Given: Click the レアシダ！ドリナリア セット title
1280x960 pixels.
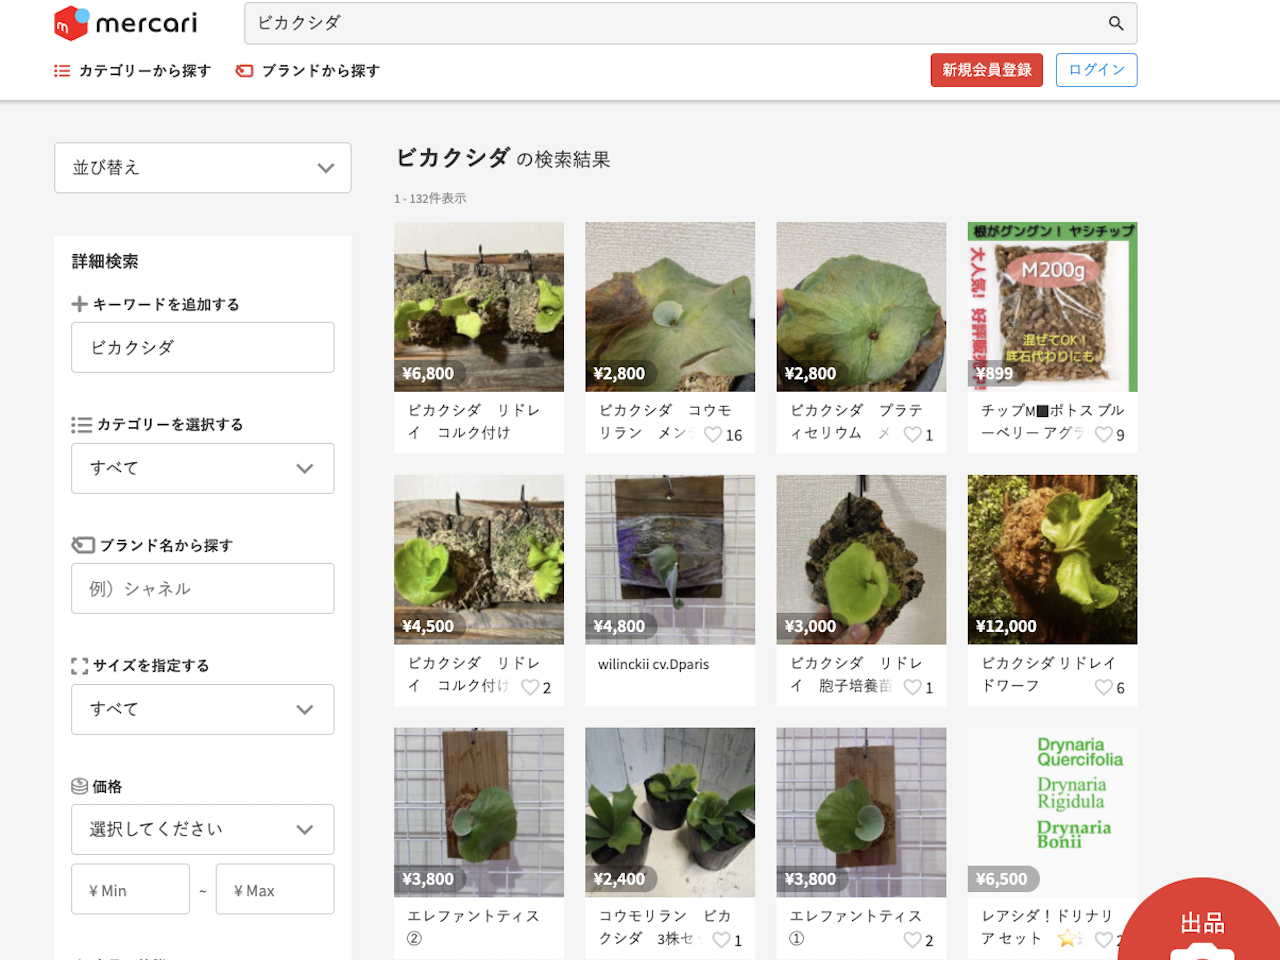Looking at the screenshot, I should click(x=1047, y=927).
